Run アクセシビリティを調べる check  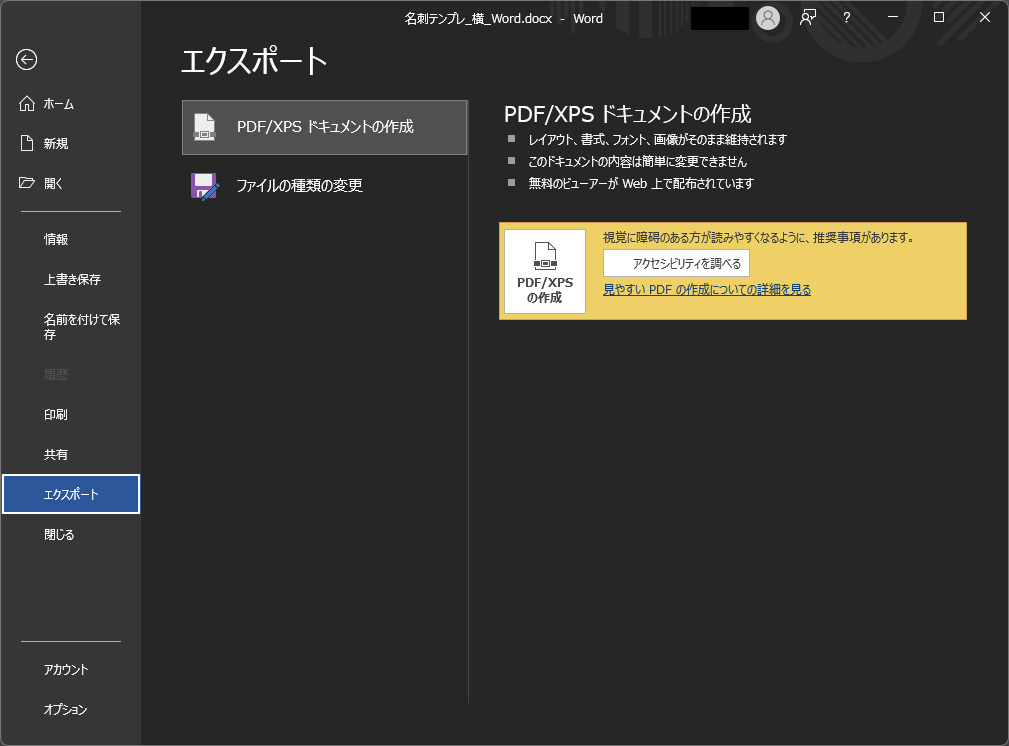point(676,263)
